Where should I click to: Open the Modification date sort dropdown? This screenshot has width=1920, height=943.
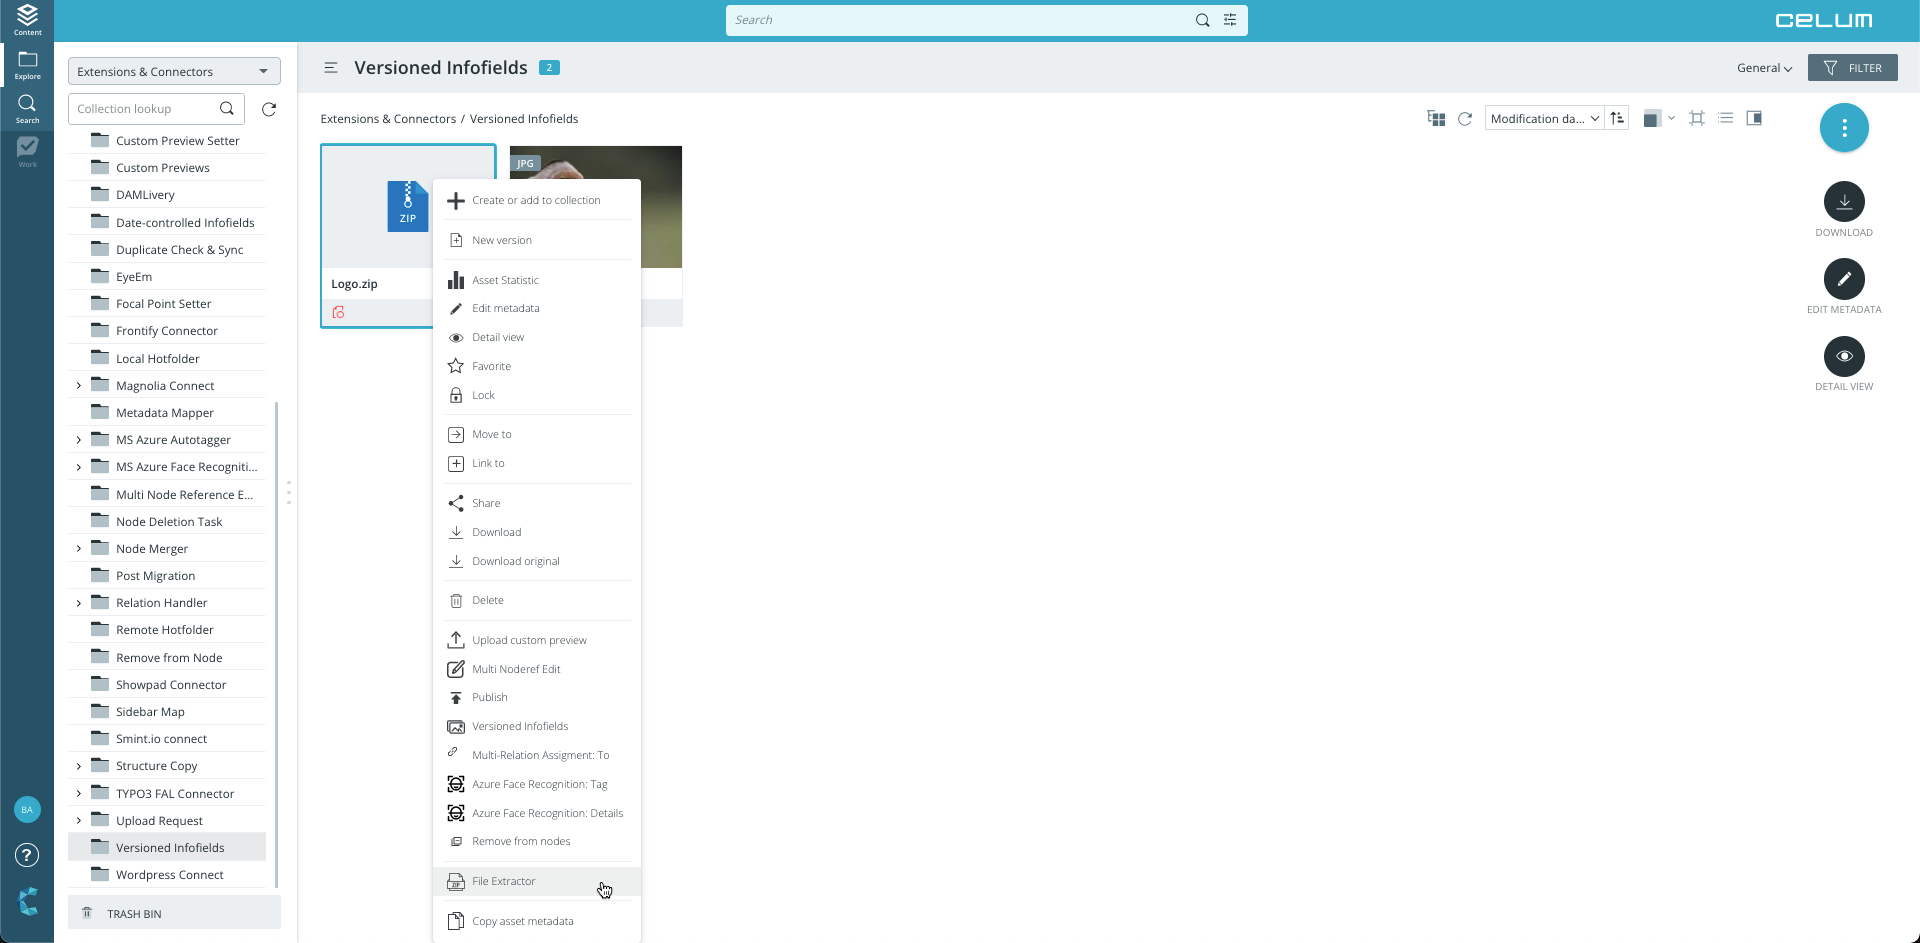[1544, 119]
